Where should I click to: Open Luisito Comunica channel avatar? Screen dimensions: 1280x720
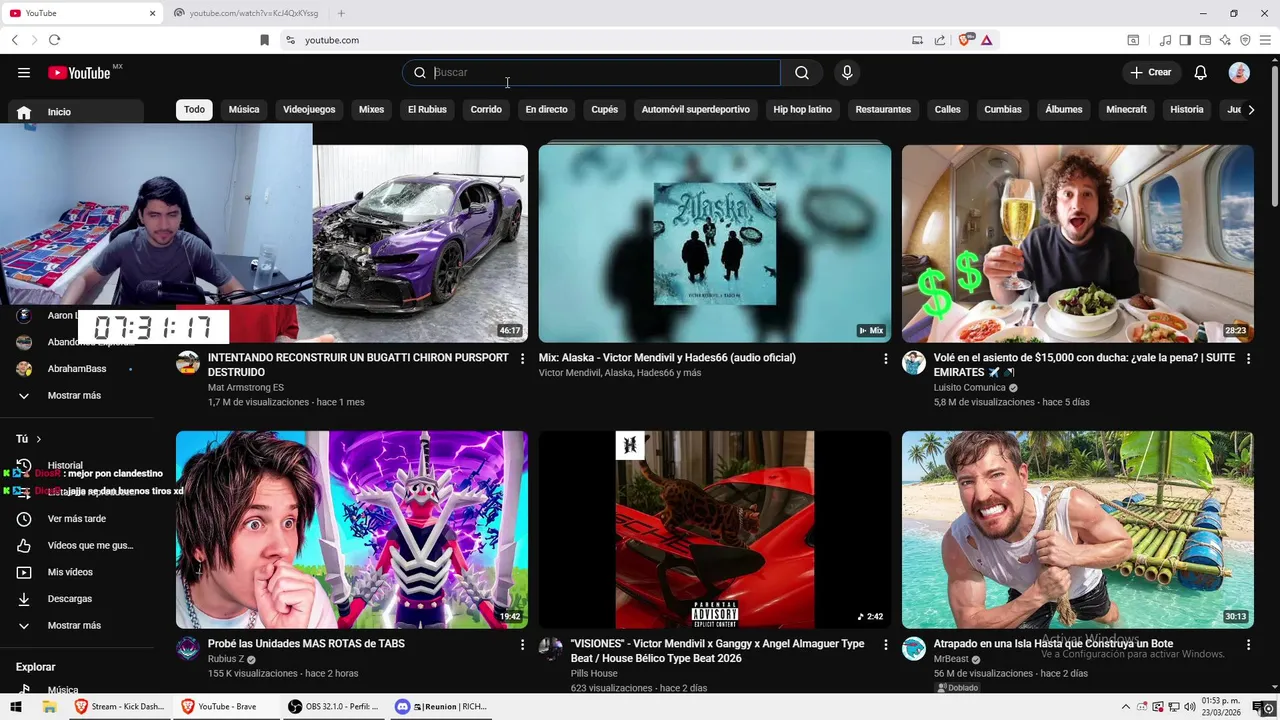tap(914, 362)
